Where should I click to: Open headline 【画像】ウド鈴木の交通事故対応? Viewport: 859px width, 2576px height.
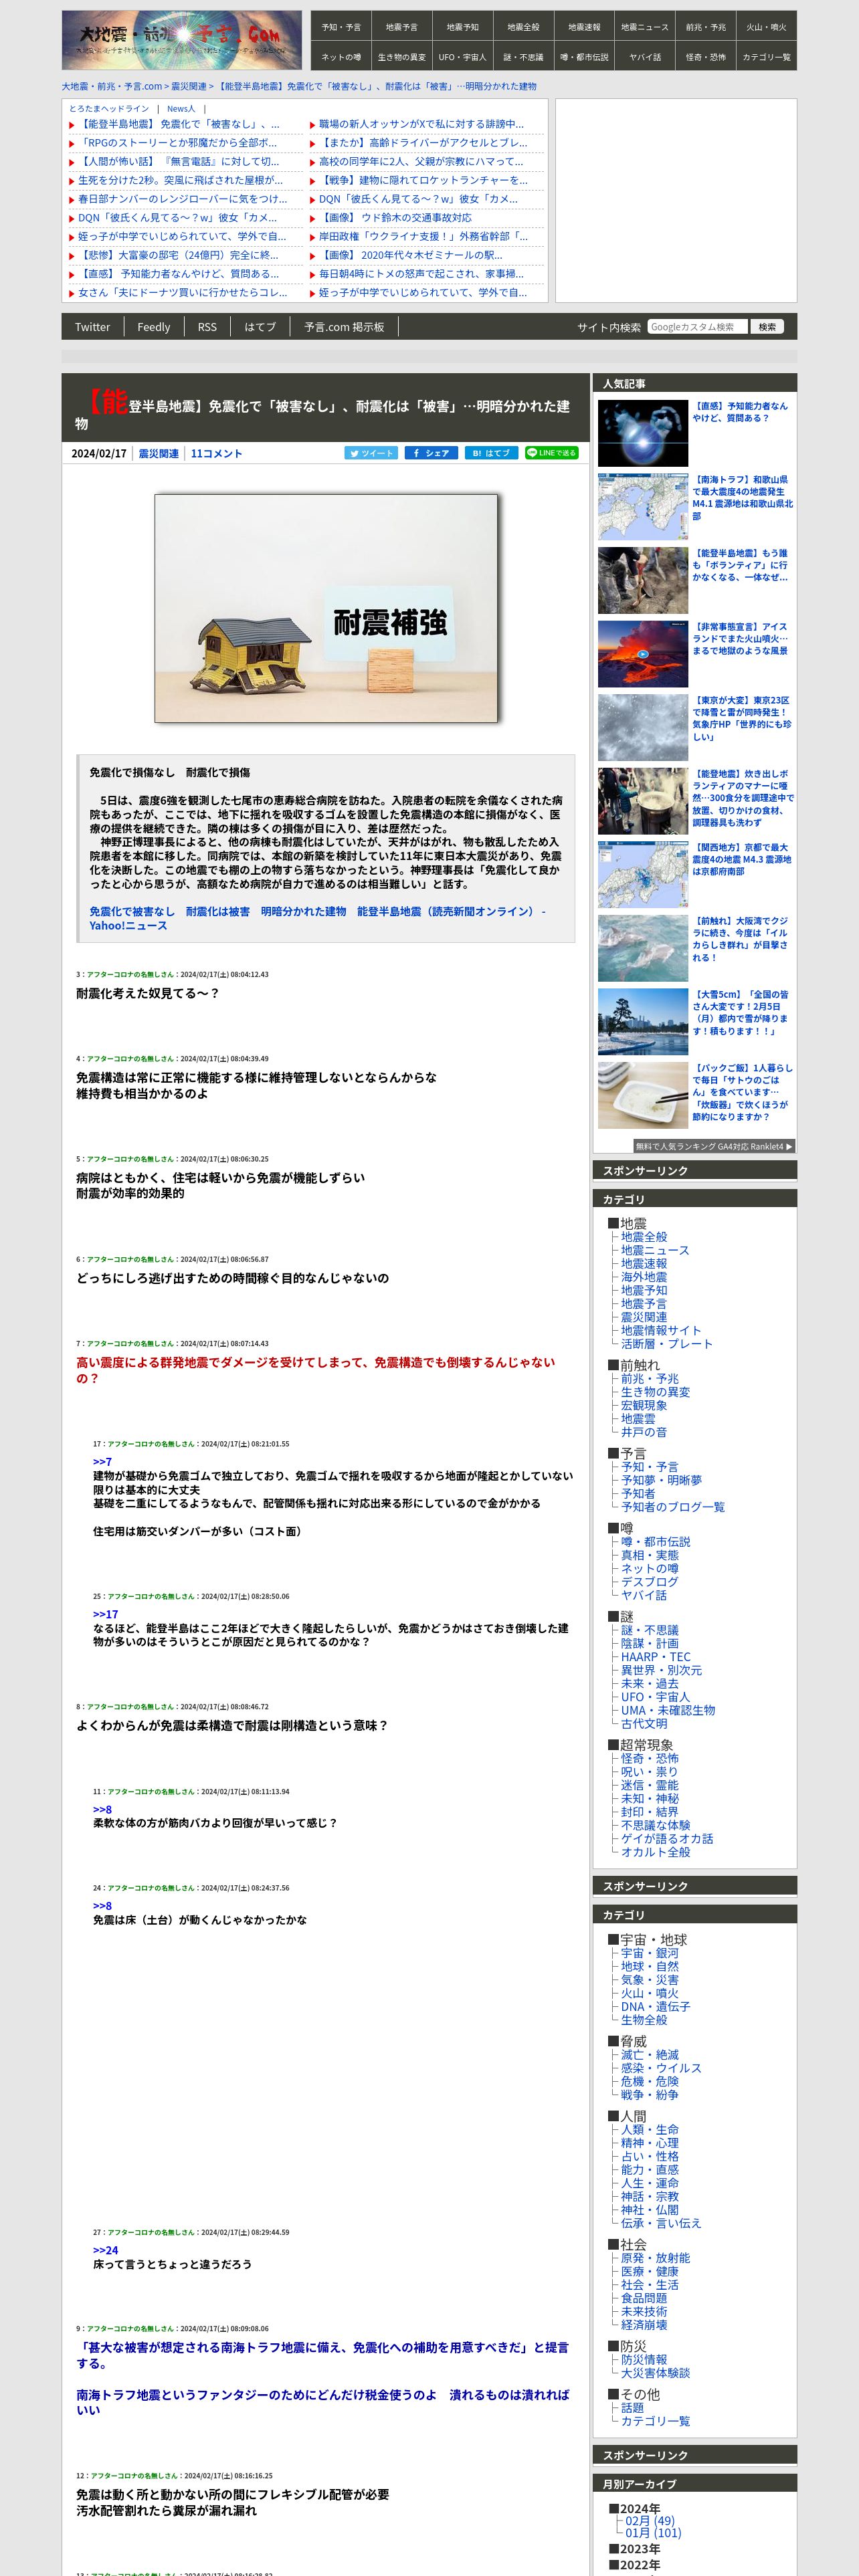[395, 218]
